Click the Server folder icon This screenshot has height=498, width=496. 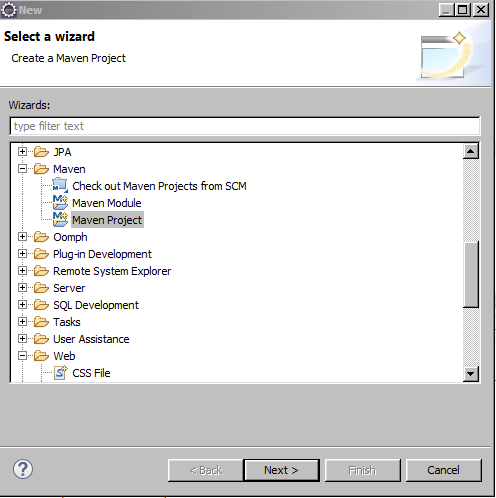click(41, 288)
